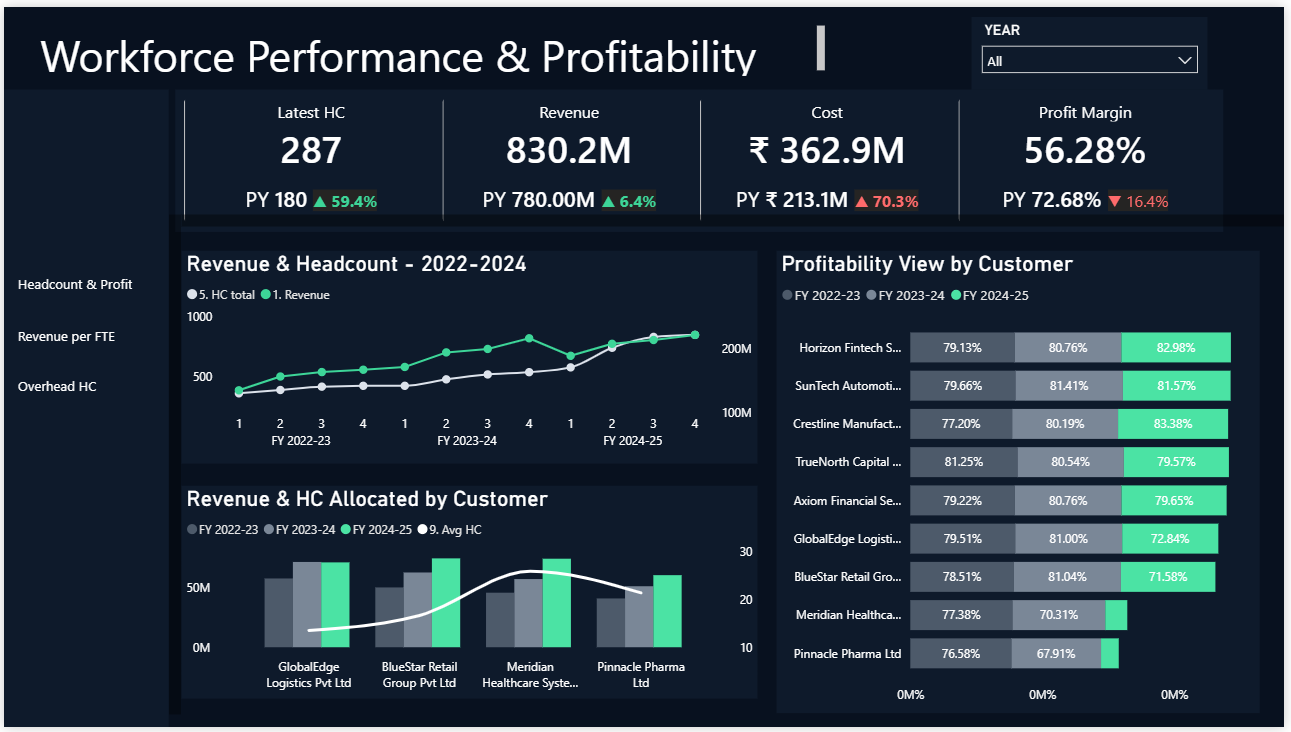This screenshot has width=1291, height=732.
Task: Click the Revenue & HC Allocated by Customer title
Action: pos(367,498)
